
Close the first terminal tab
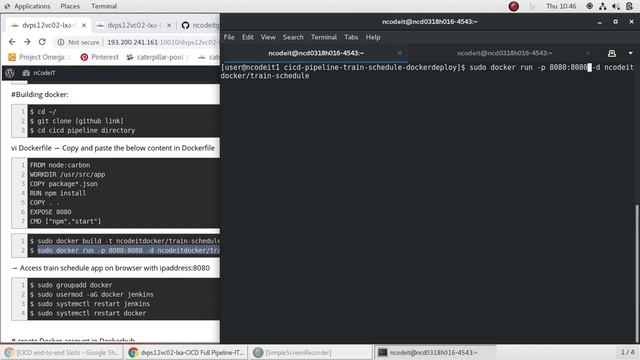point(399,53)
